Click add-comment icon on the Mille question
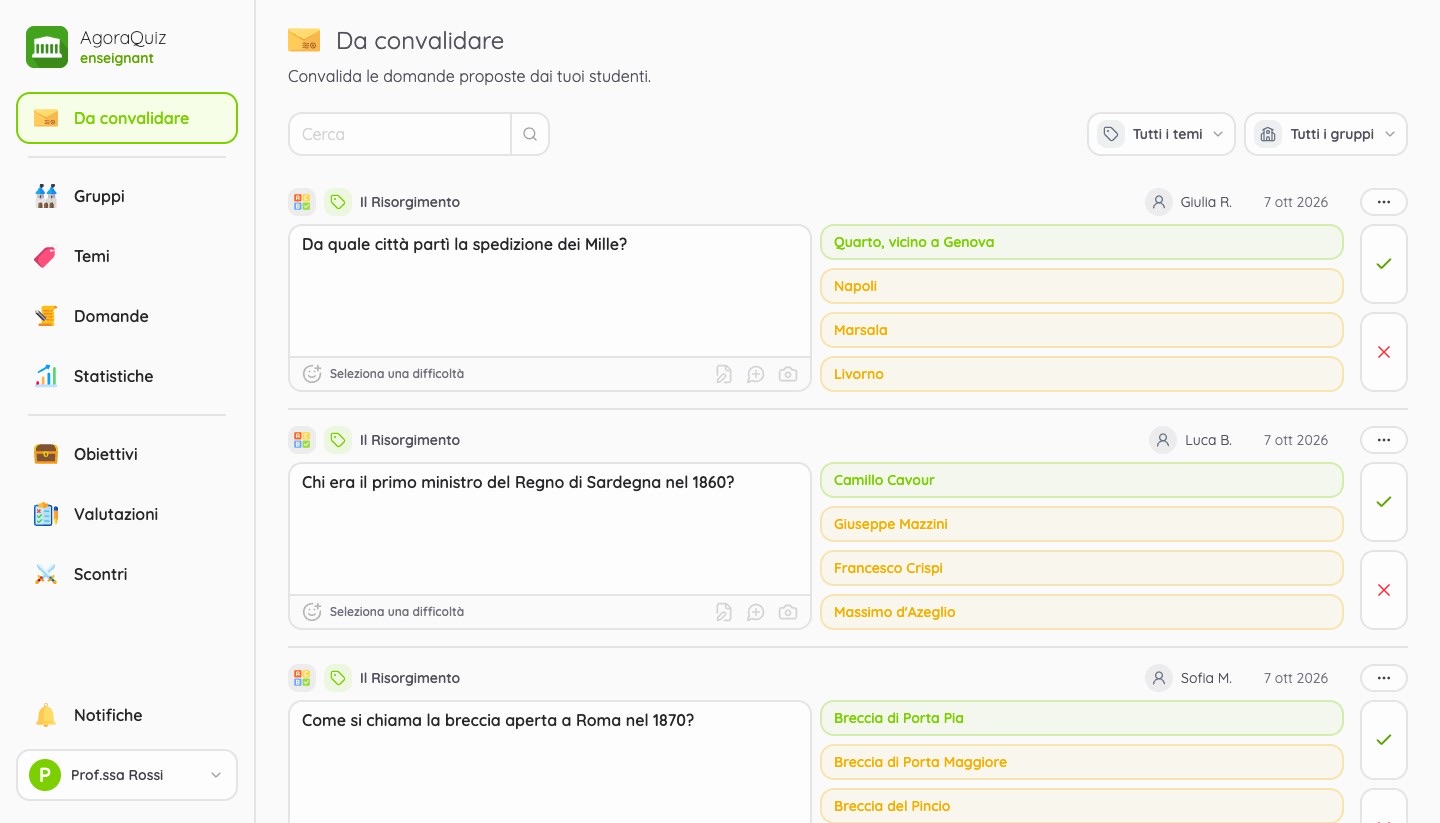This screenshot has width=1440, height=823. (756, 374)
